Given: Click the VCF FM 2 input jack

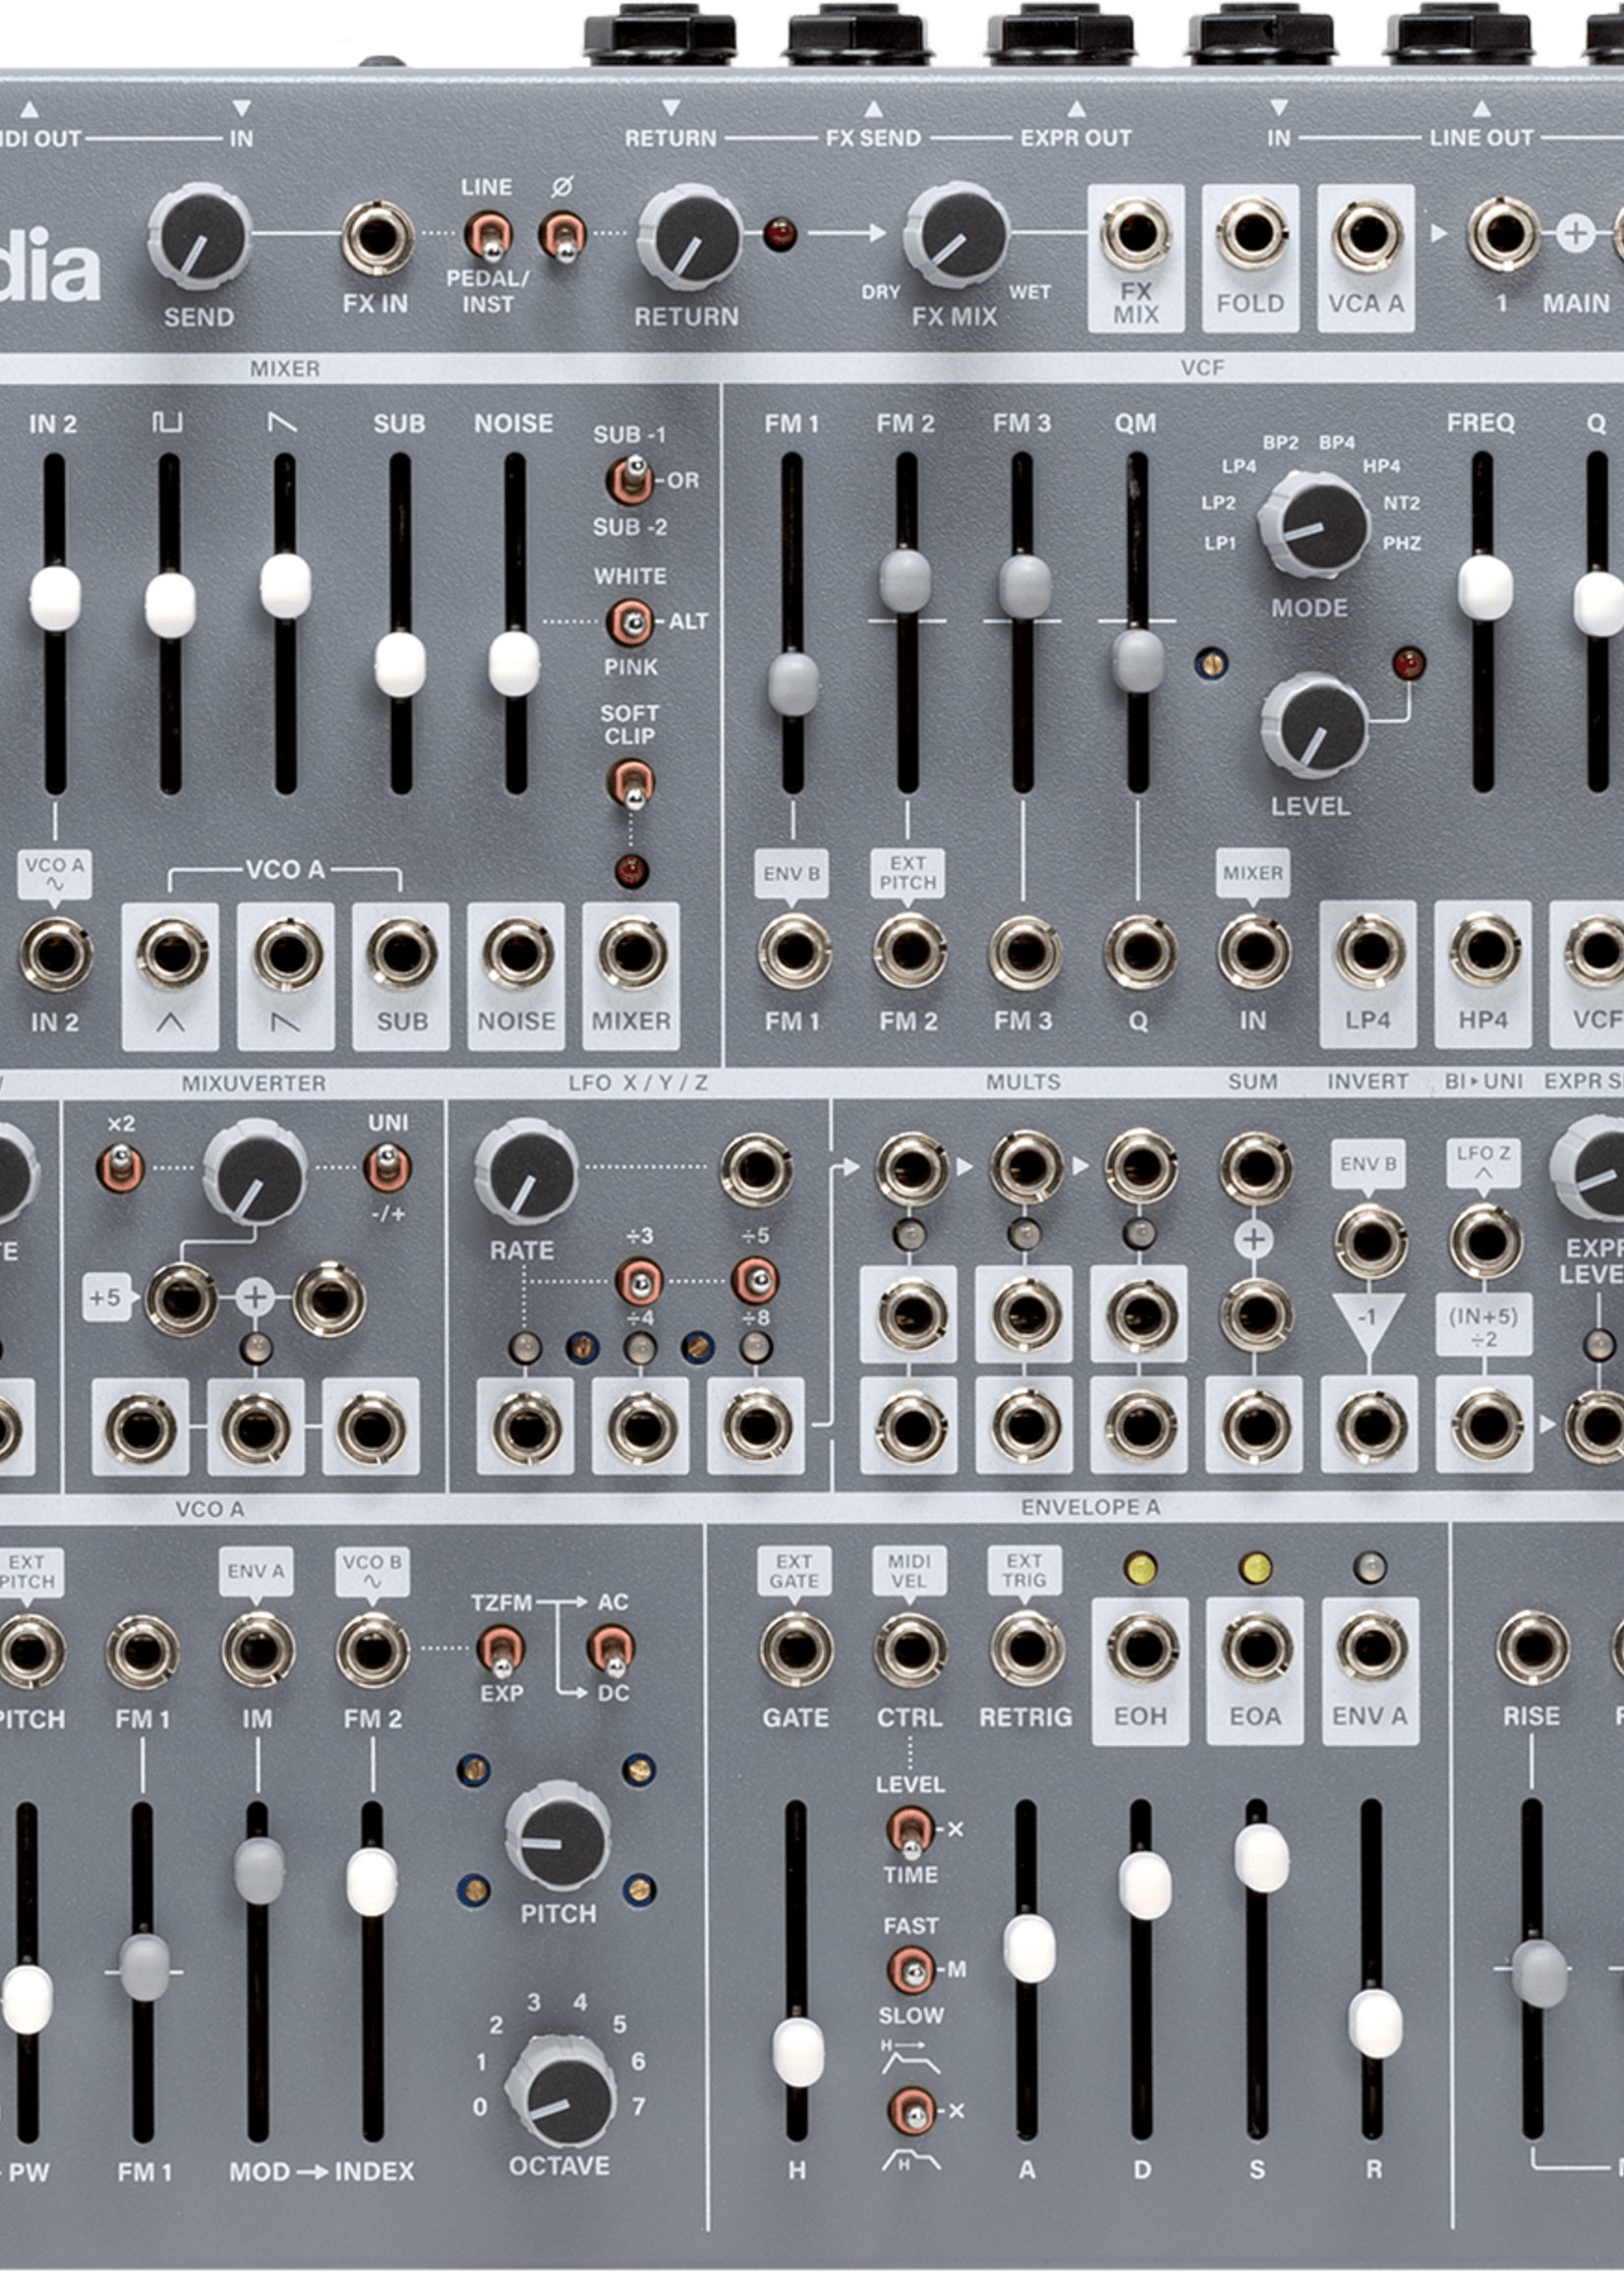Looking at the screenshot, I should pos(909,951).
